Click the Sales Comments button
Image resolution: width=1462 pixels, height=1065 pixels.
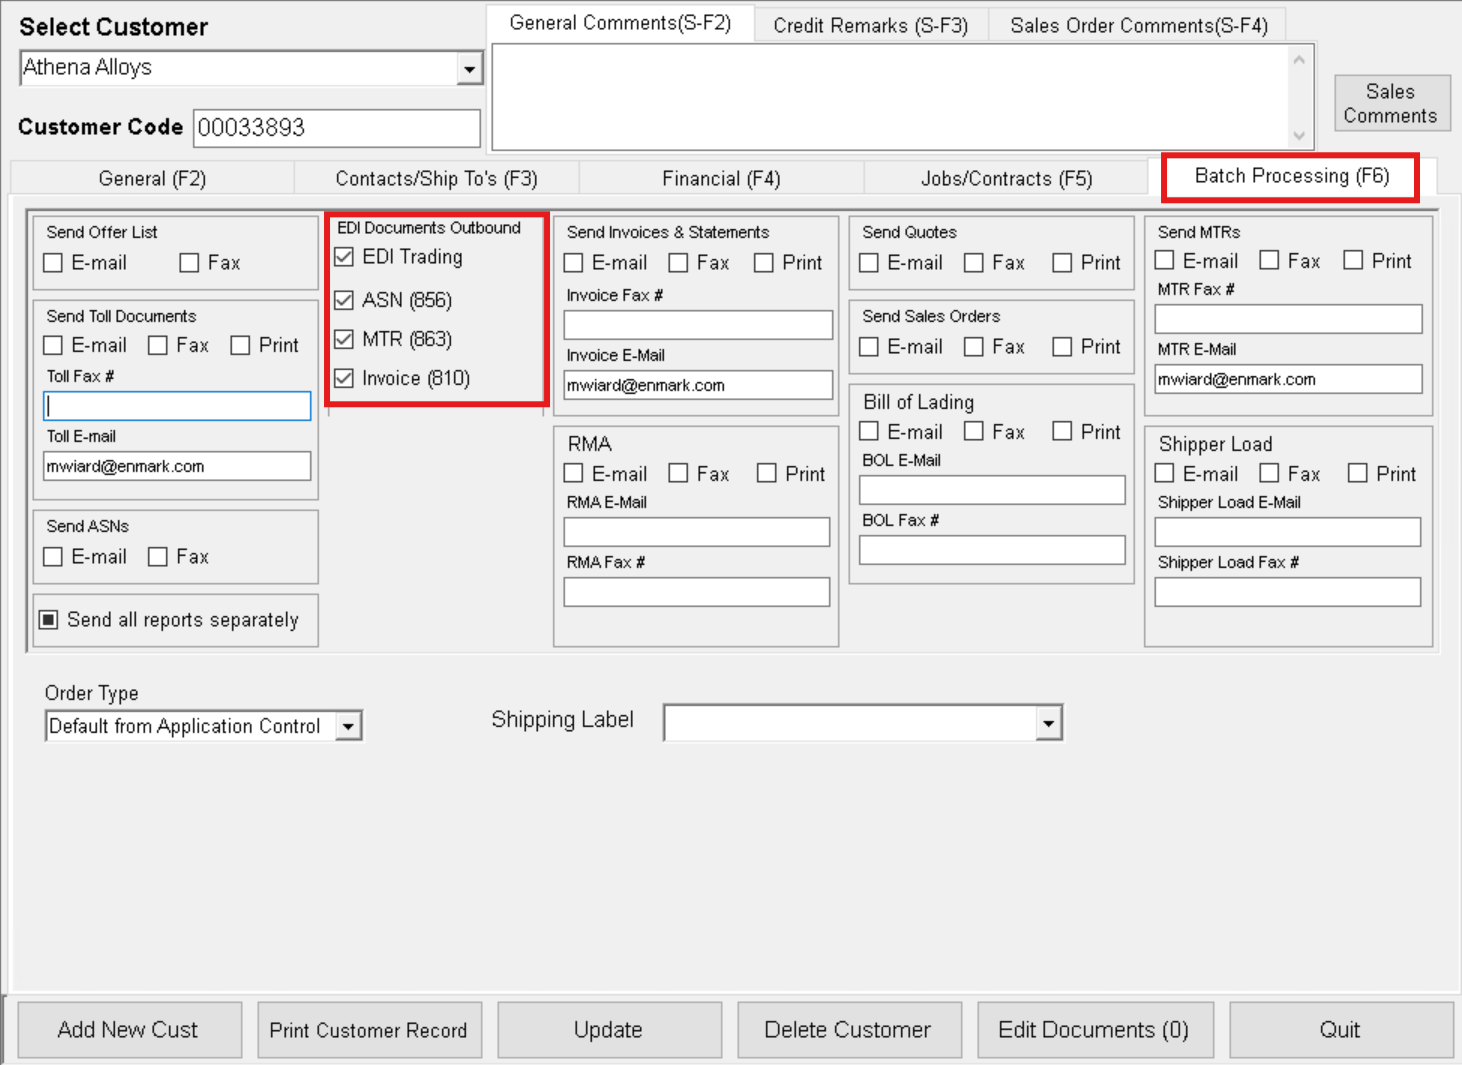1391,103
